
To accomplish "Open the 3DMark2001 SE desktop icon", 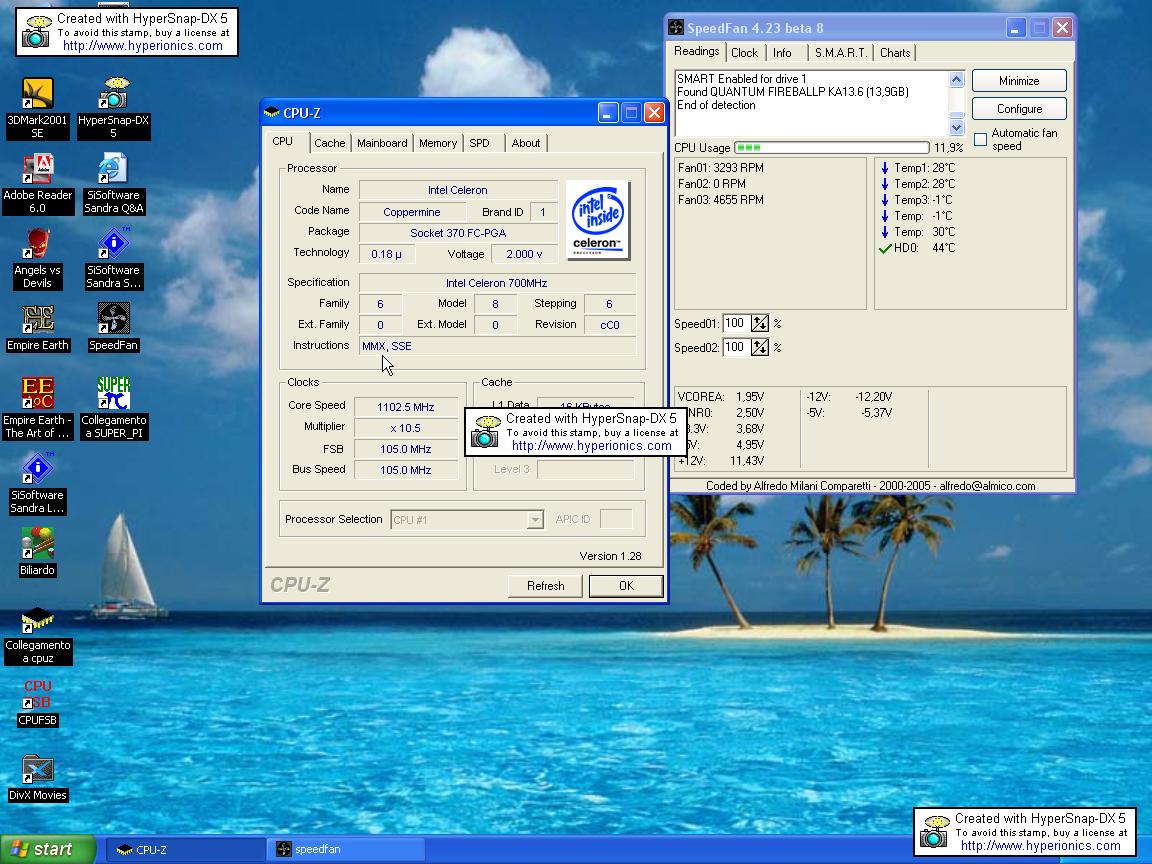I will [x=37, y=108].
